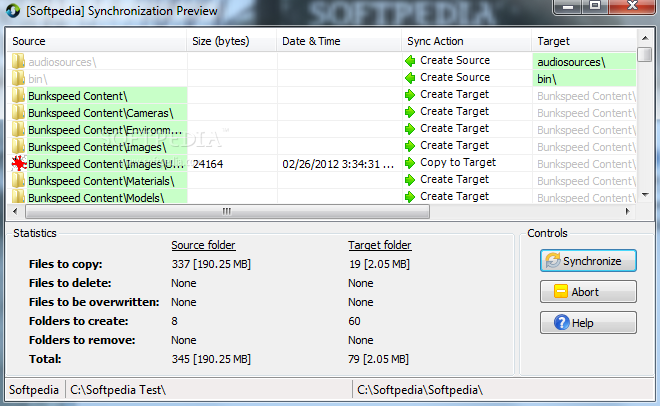Maximize the Synchronization Preview window
The width and height of the screenshot is (660, 406).
pyautogui.click(x=595, y=6)
